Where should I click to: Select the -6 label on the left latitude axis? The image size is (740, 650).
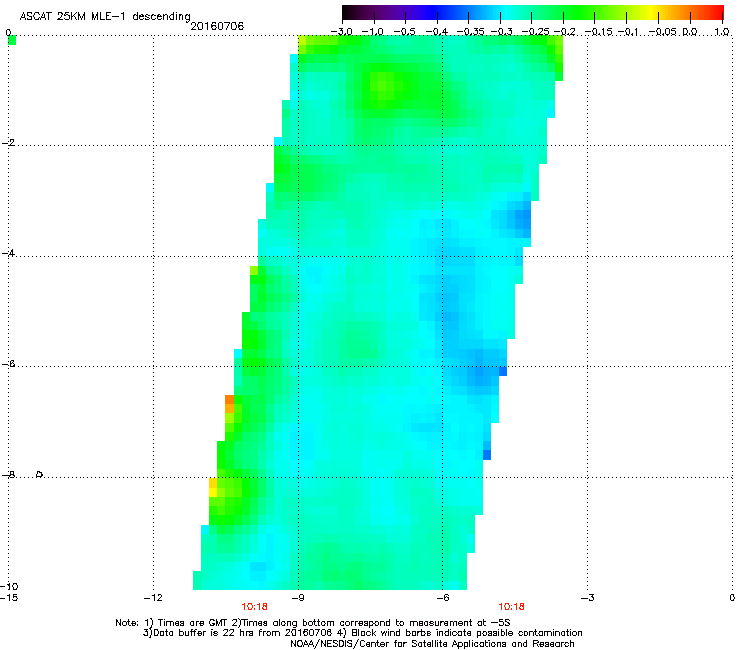point(8,364)
